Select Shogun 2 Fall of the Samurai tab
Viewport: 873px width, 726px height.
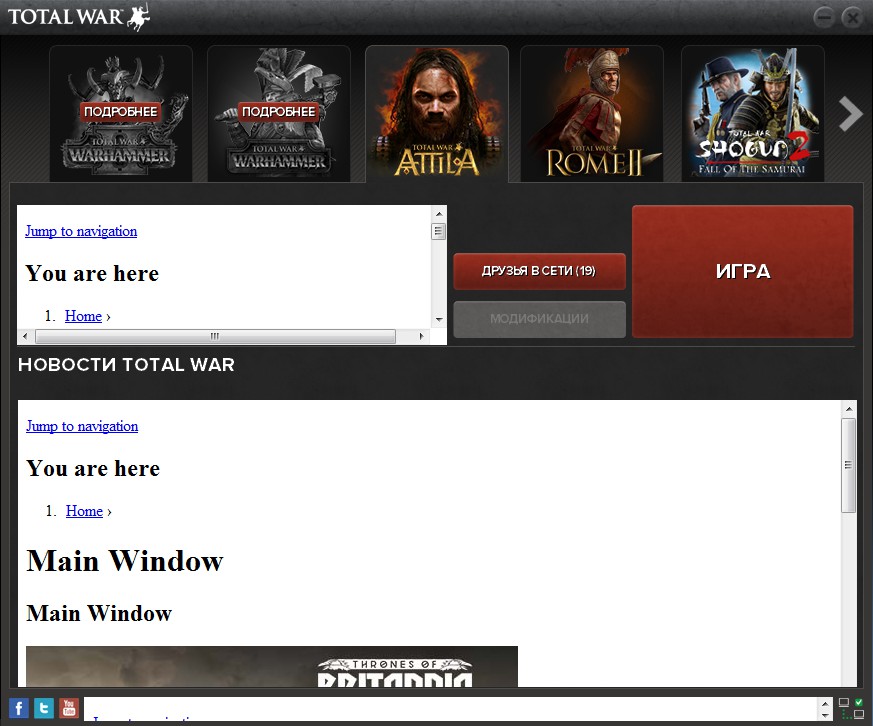(x=753, y=114)
